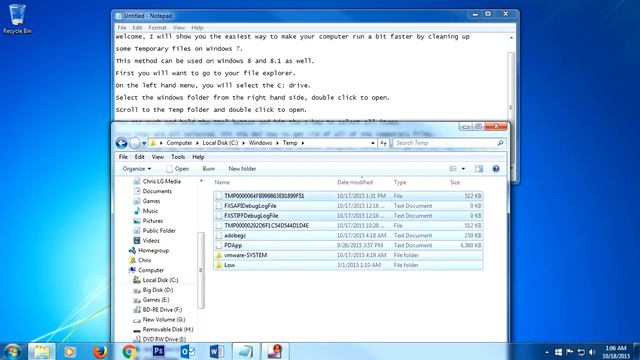Click volume speaker icon in system tray

click(592, 352)
